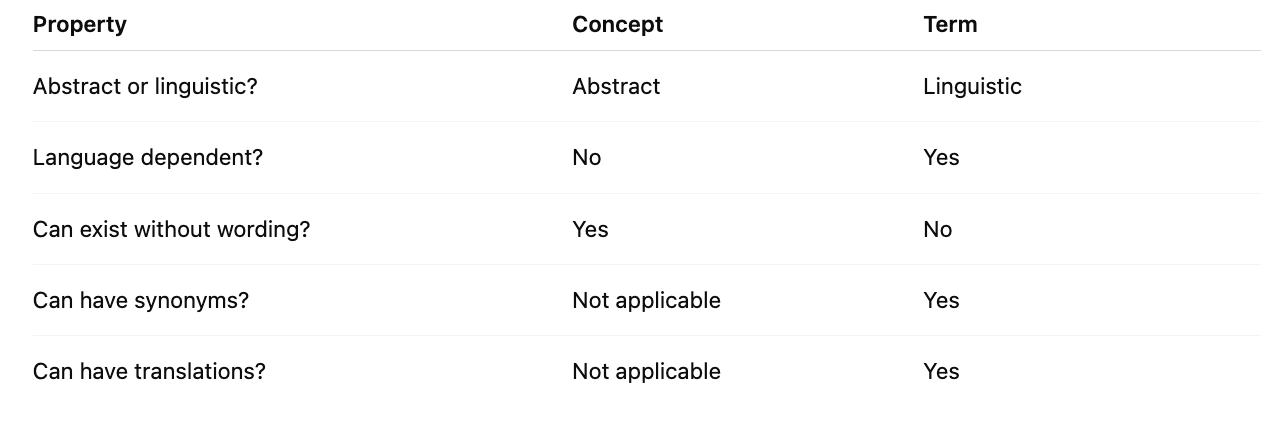Select the 'Can have synonyms?' row label
This screenshot has height=434, width=1282.
[141, 301]
